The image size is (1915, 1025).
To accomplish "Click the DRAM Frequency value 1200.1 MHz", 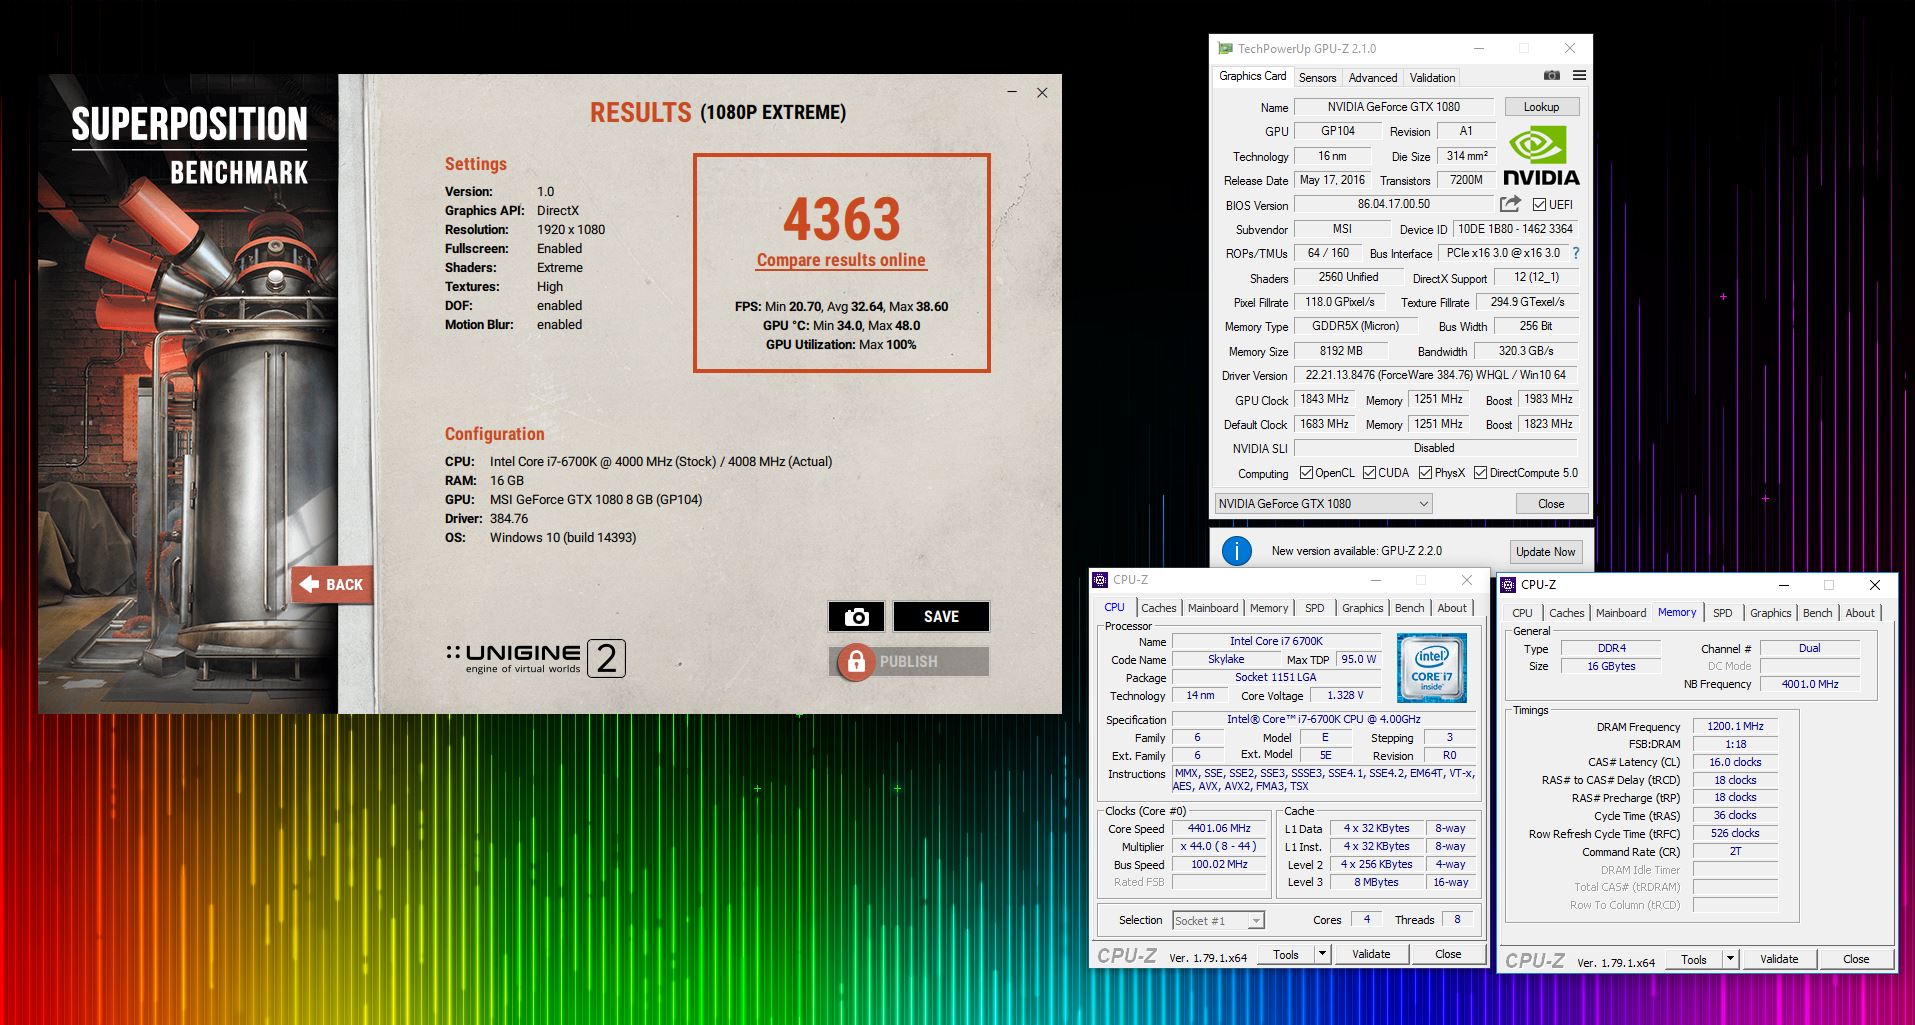I will tap(1735, 727).
